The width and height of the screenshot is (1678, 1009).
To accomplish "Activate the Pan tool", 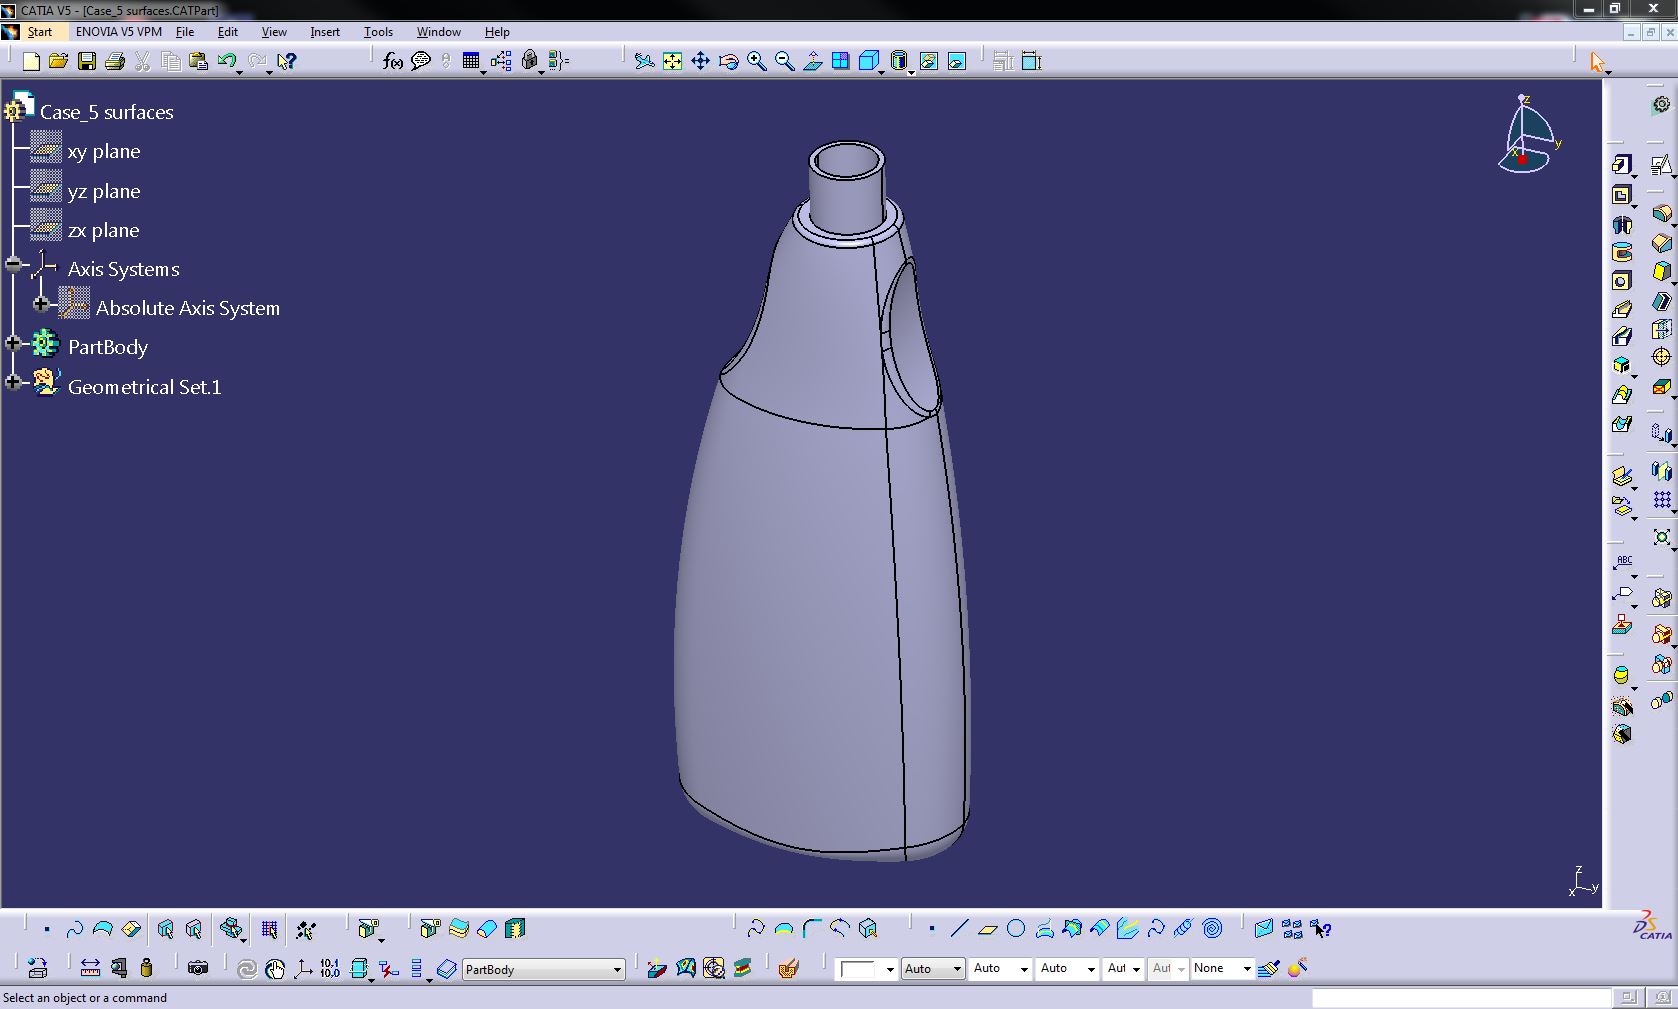I will click(701, 62).
